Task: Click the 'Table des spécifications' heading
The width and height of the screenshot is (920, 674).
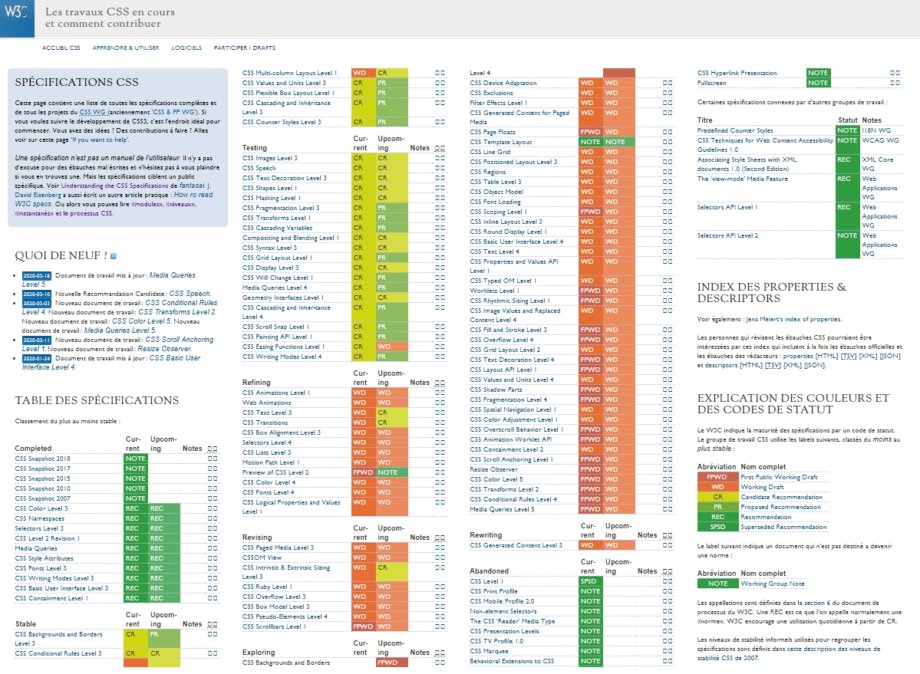Action: 97,401
